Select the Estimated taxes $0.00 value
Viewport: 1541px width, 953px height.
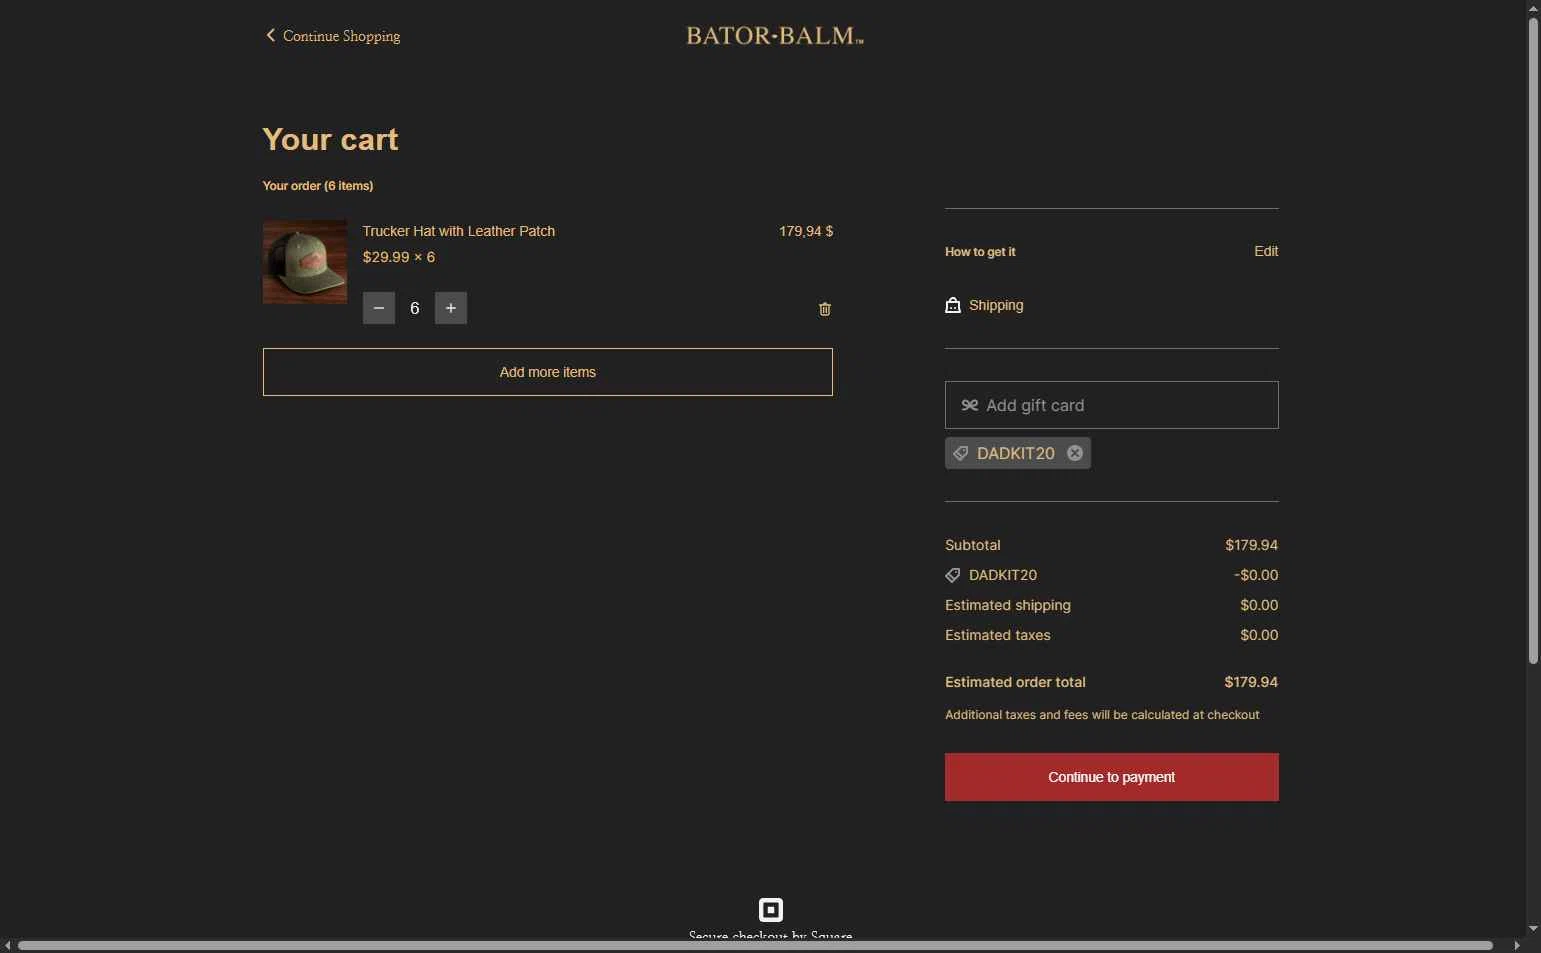(1259, 635)
